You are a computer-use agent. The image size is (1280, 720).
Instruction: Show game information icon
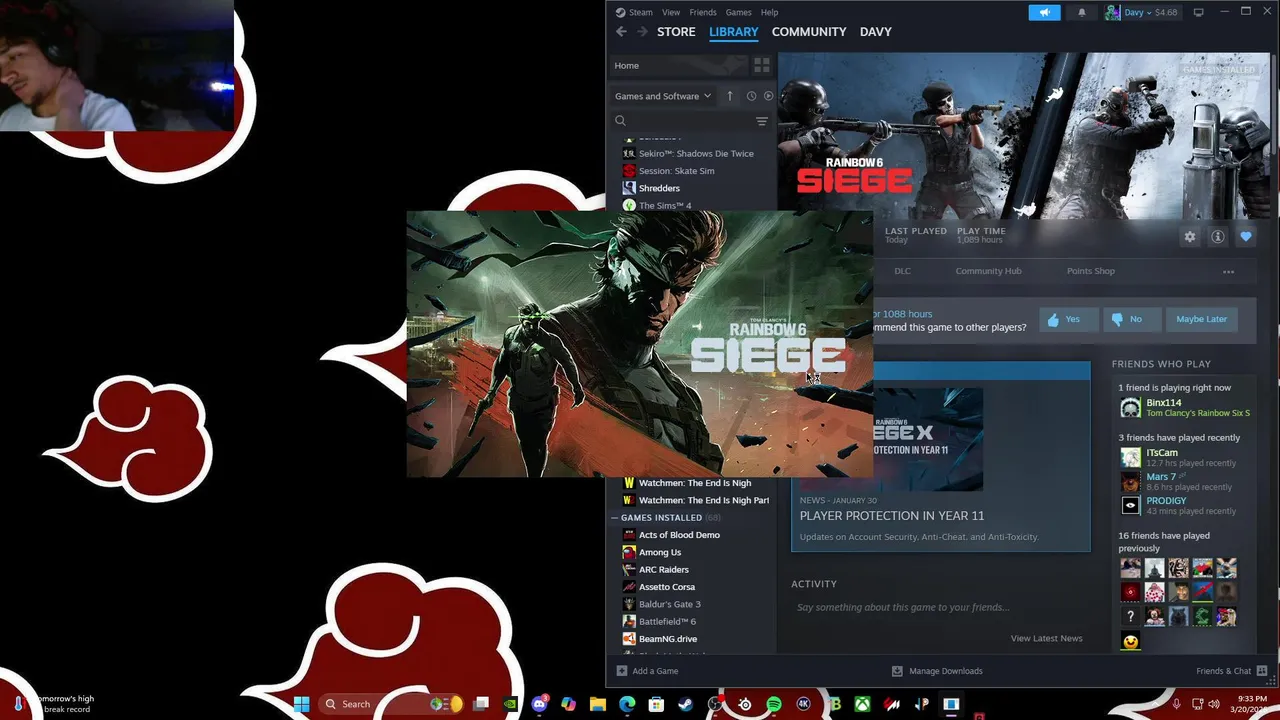(x=1218, y=237)
